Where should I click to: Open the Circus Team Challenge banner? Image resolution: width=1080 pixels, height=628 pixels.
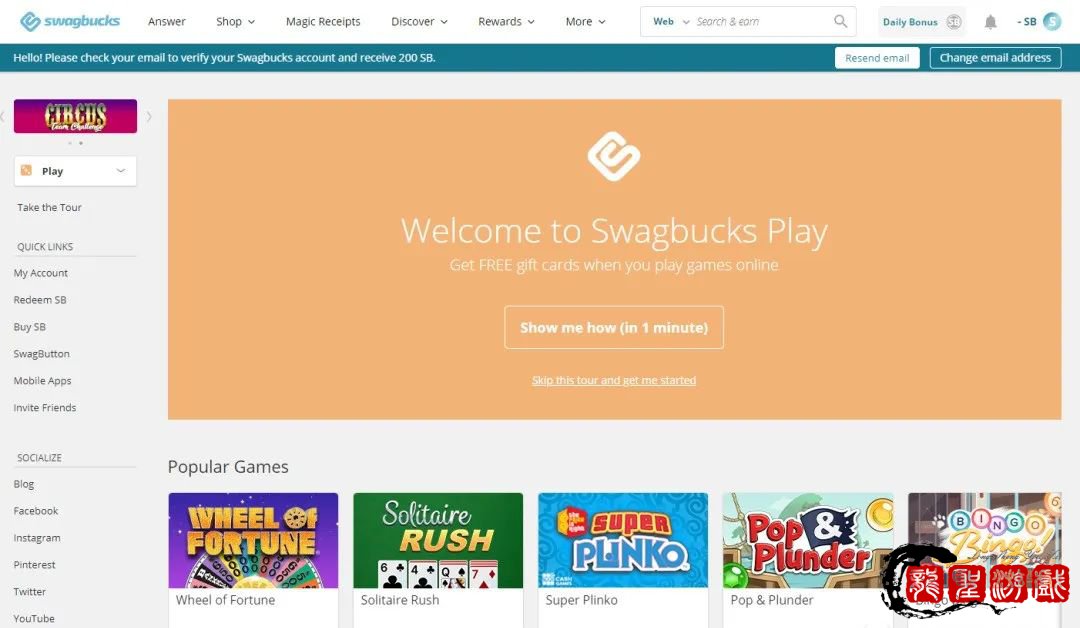[x=75, y=116]
